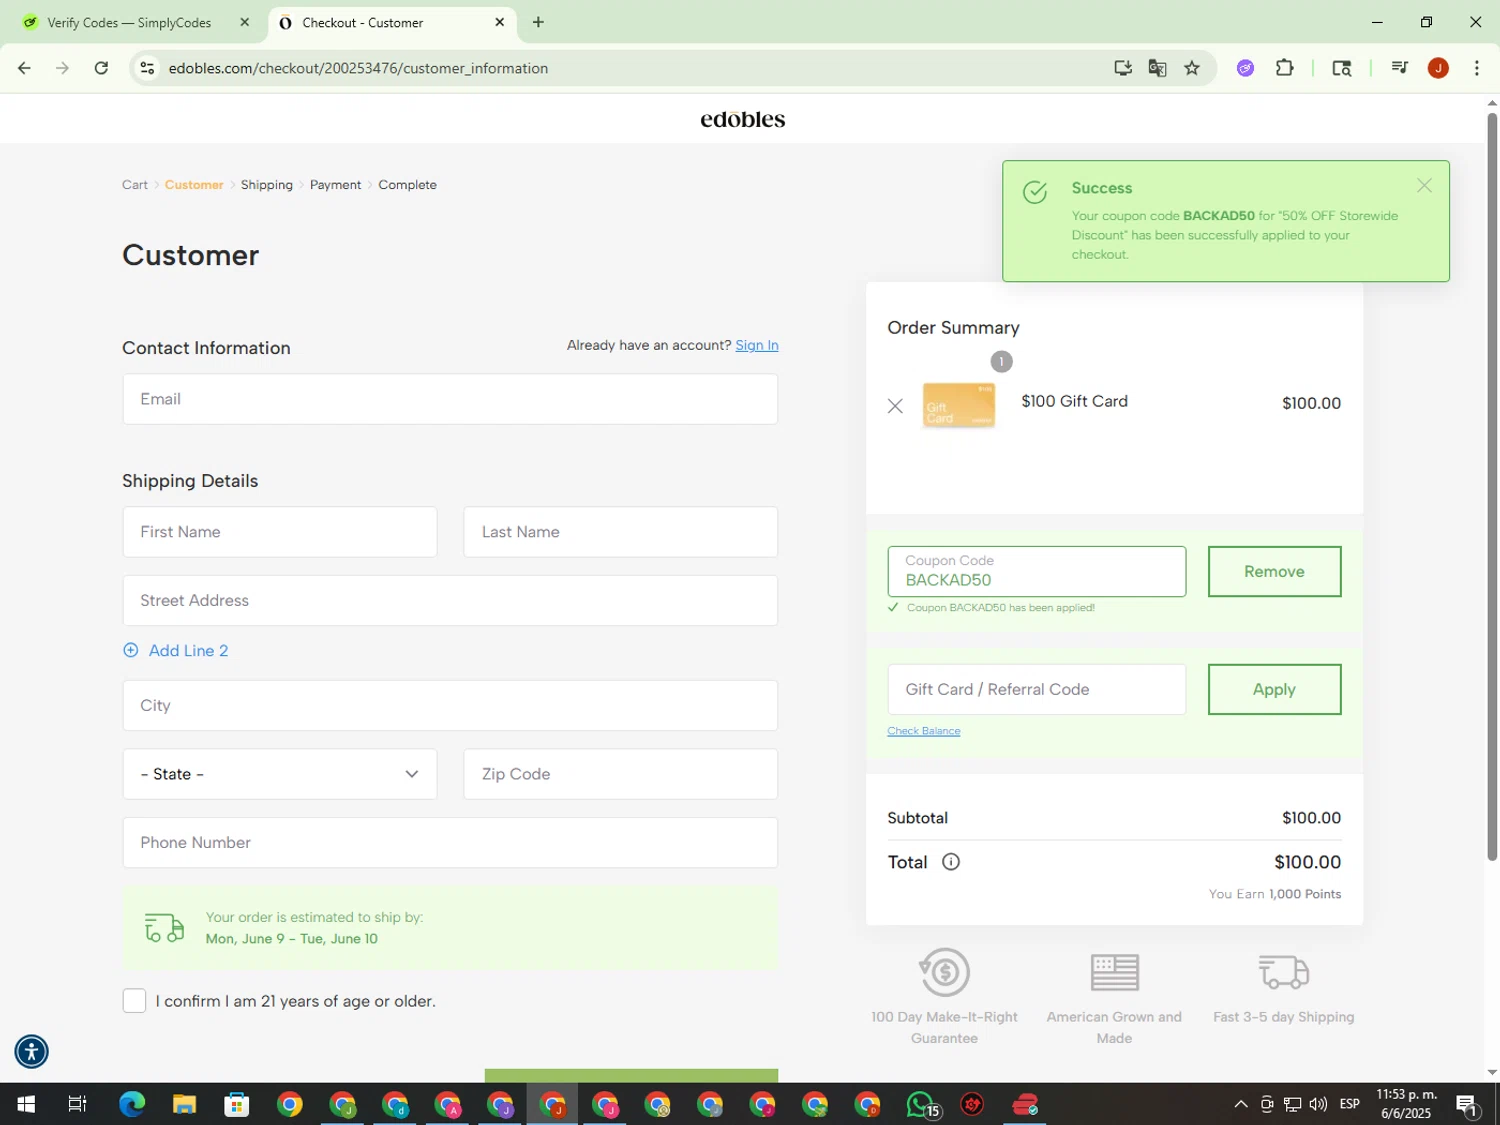
Task: Open the media controls icon
Action: [x=1399, y=68]
